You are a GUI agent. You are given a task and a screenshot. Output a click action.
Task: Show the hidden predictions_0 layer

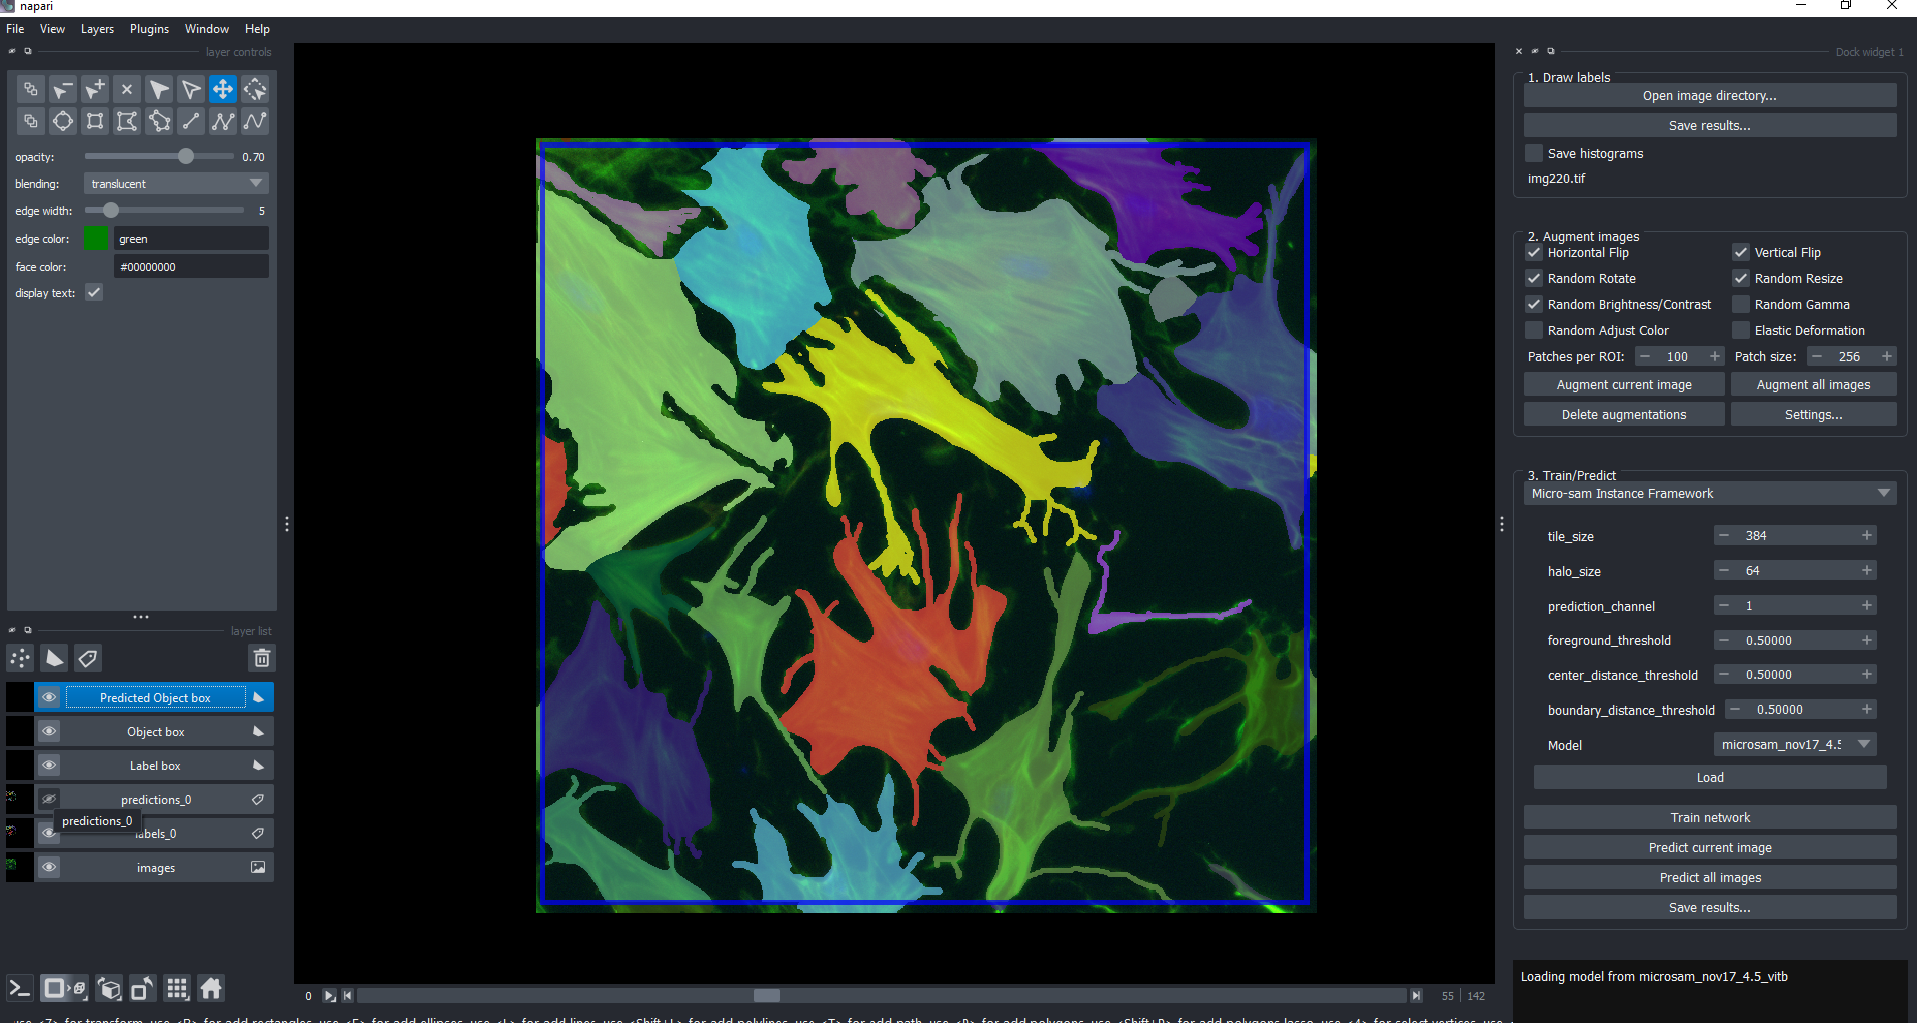pyautogui.click(x=49, y=799)
